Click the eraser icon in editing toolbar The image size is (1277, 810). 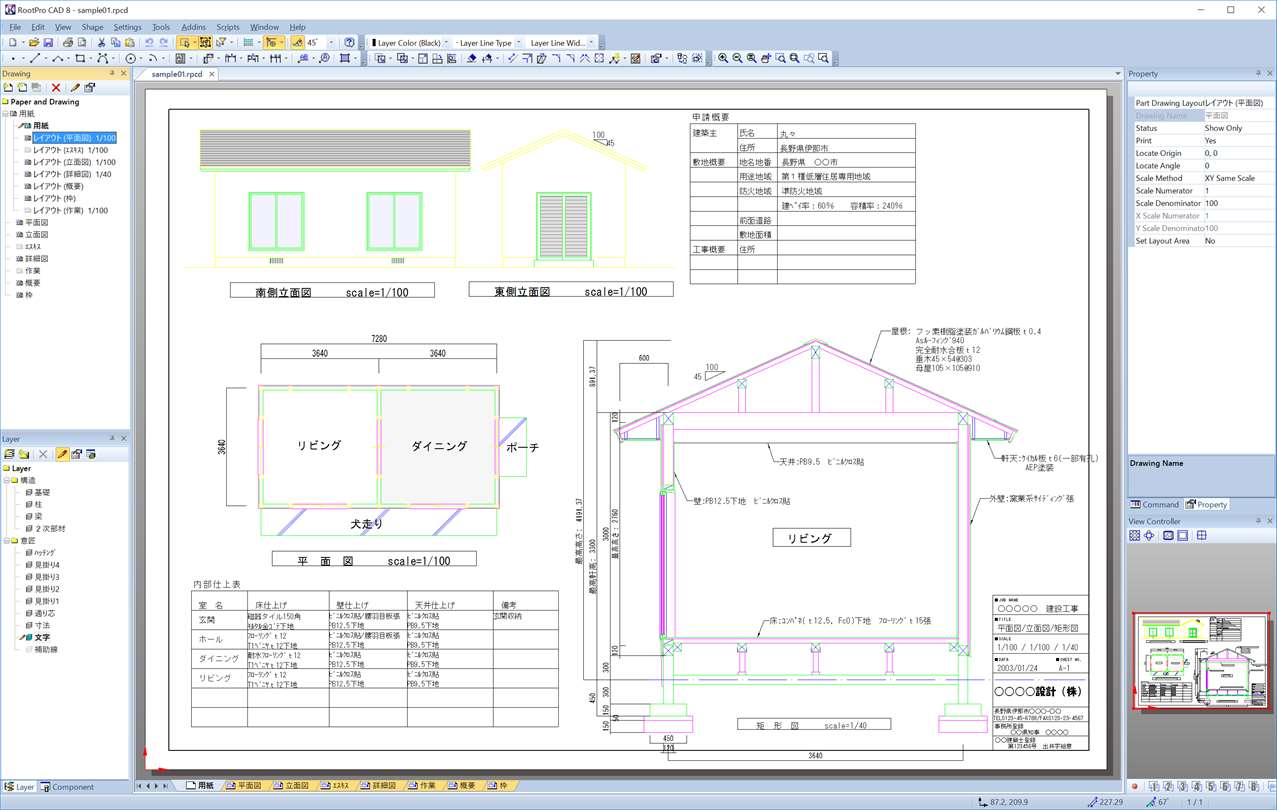click(472, 59)
